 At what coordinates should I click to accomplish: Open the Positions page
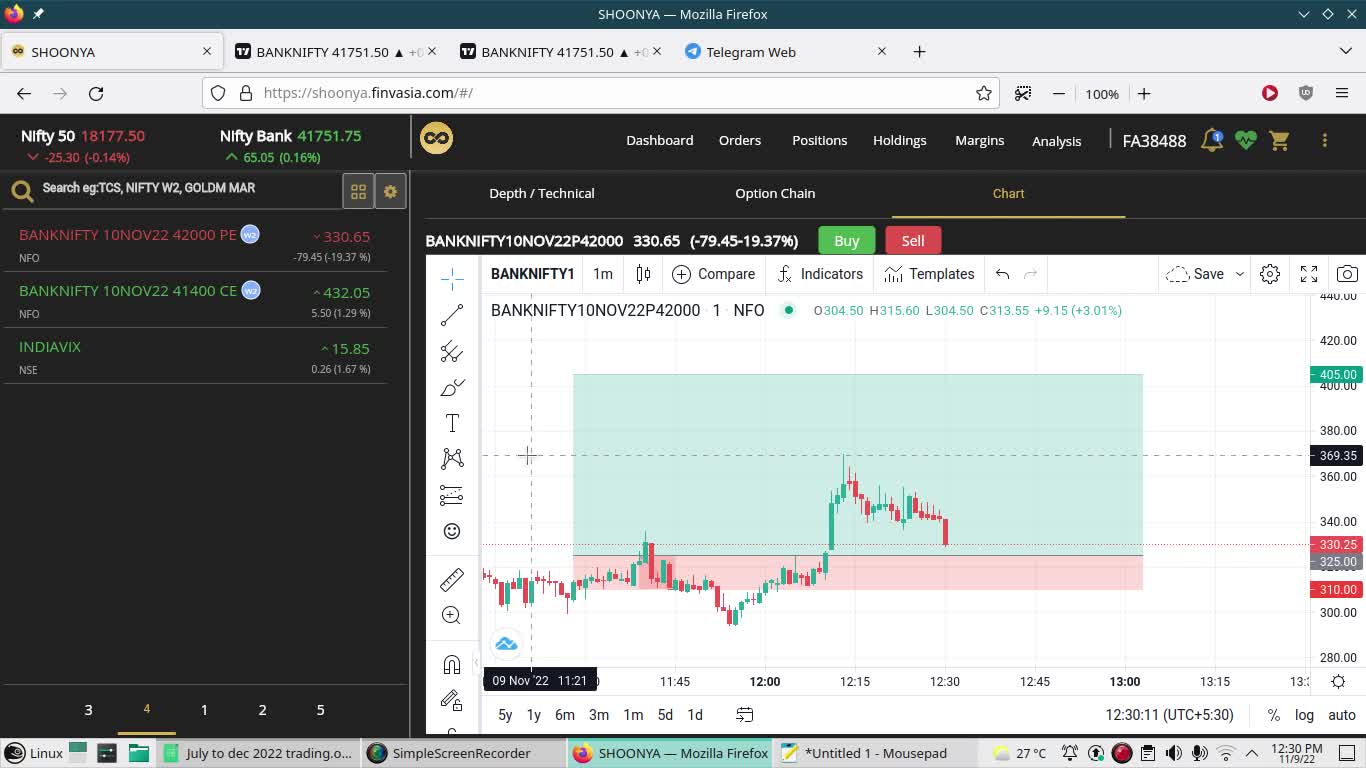point(819,140)
